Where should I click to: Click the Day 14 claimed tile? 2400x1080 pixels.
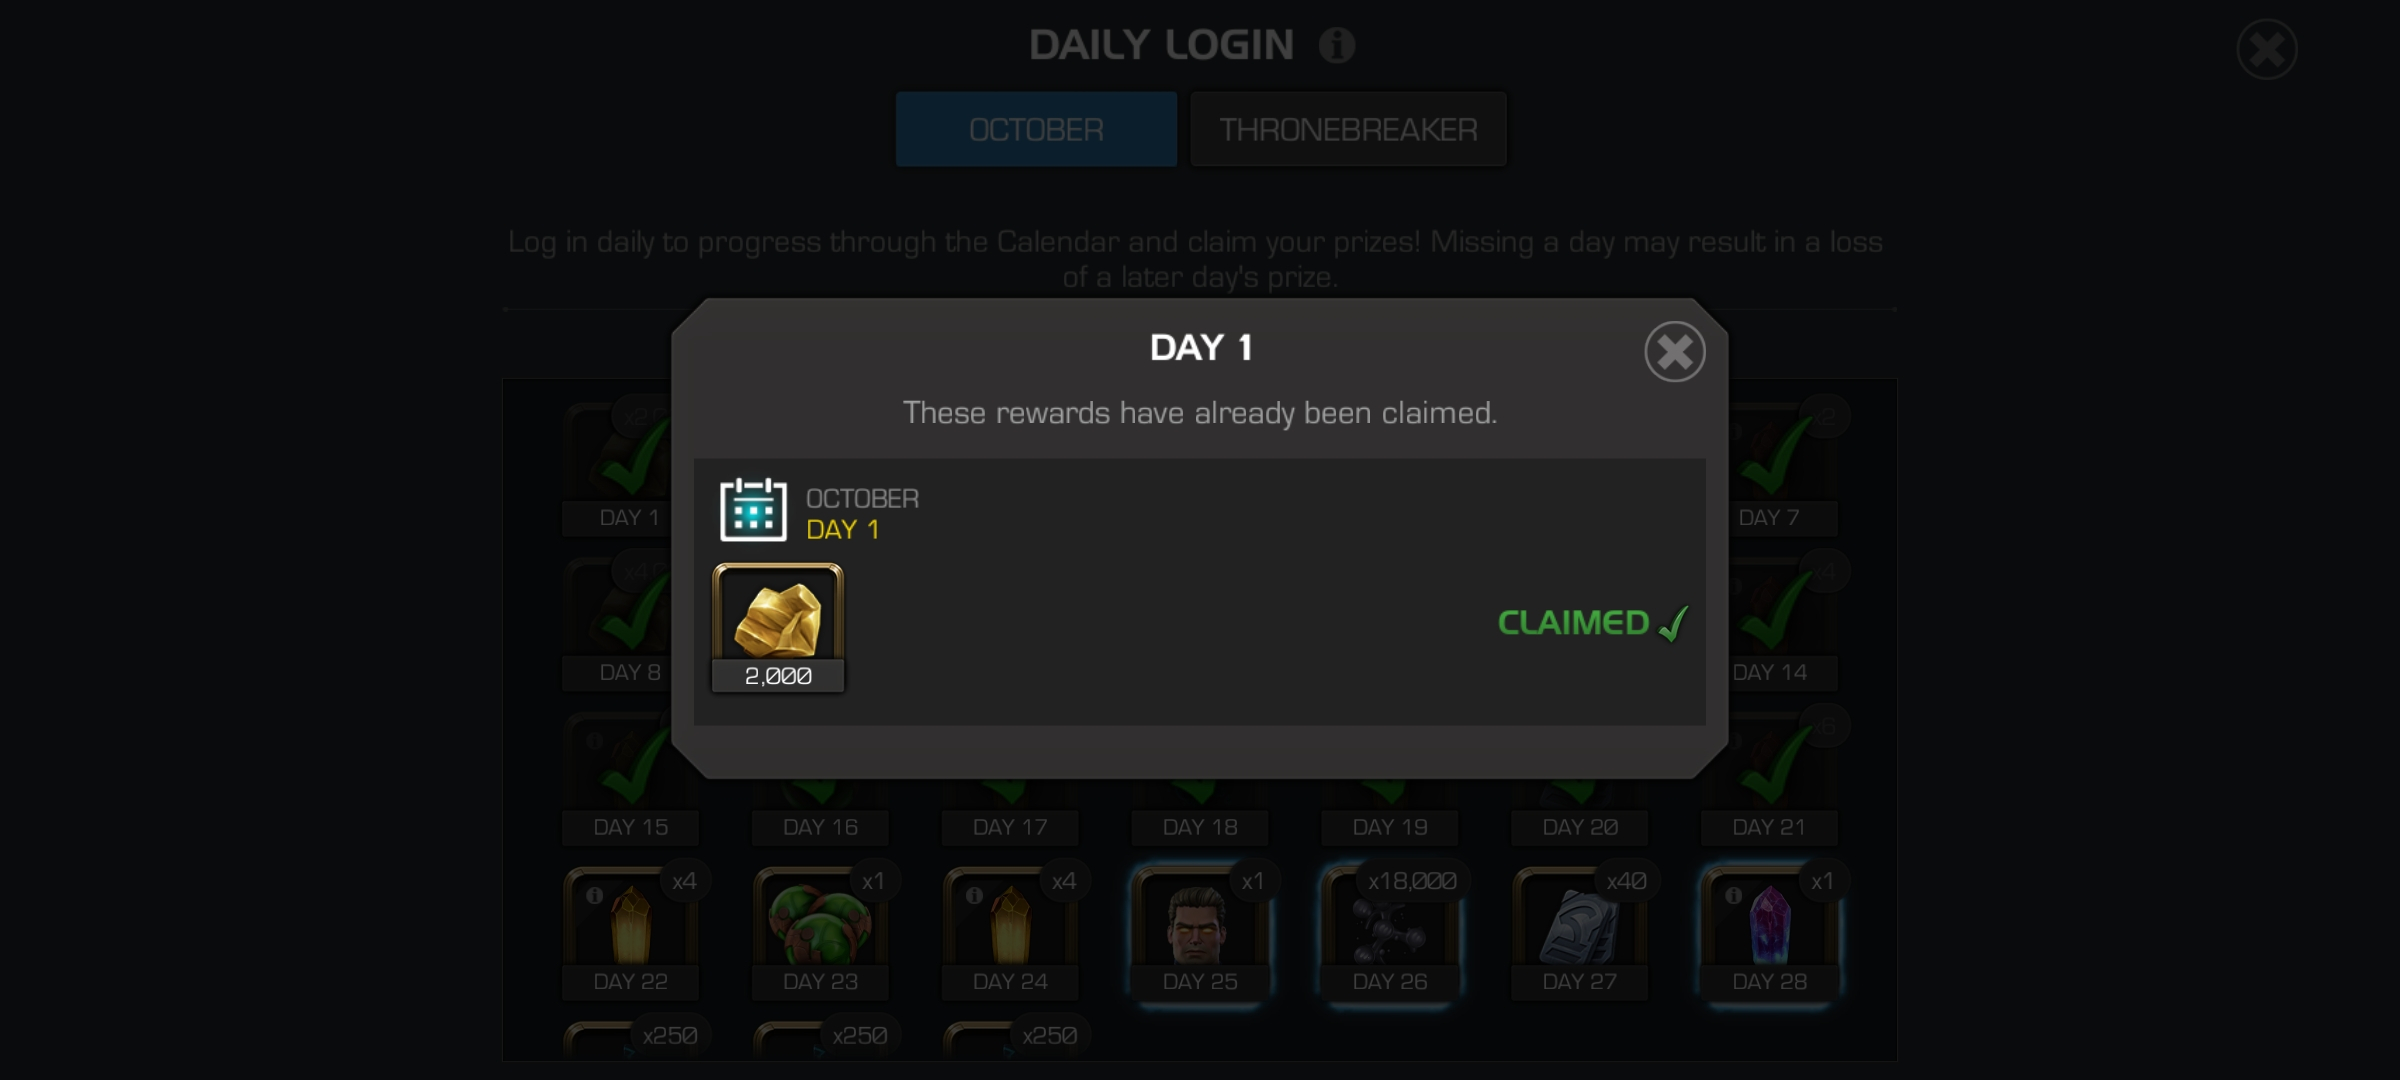tap(1780, 623)
